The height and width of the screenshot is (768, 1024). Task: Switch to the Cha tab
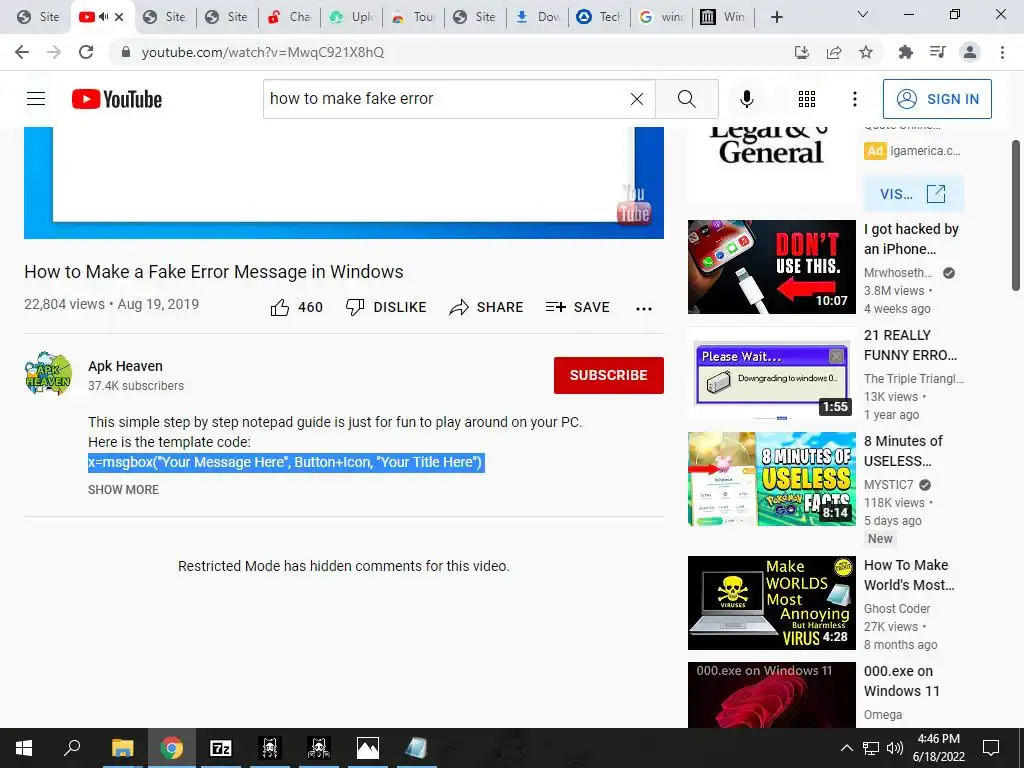point(289,17)
